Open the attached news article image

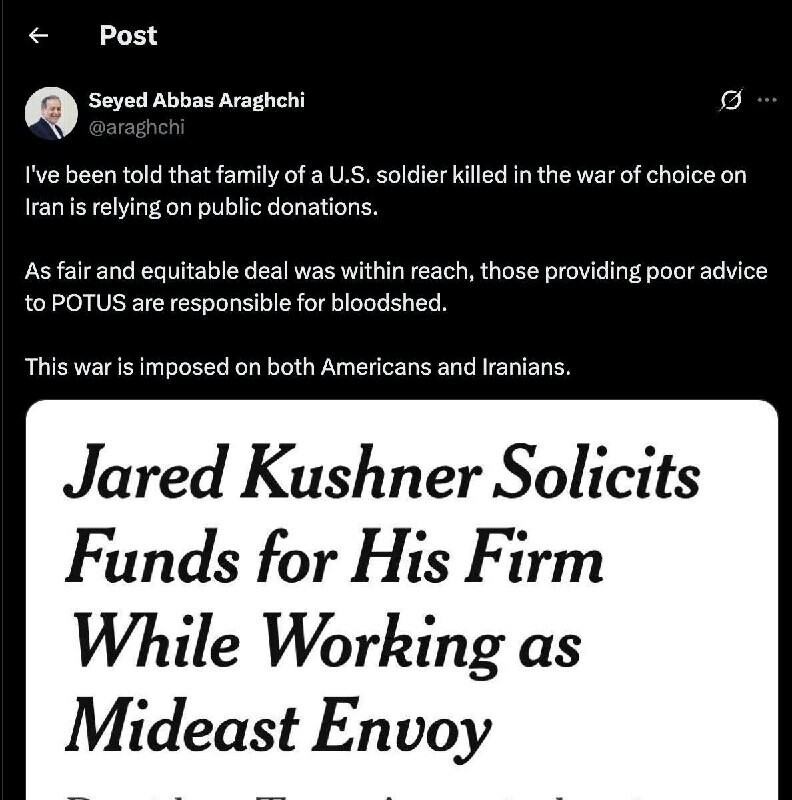point(401,600)
